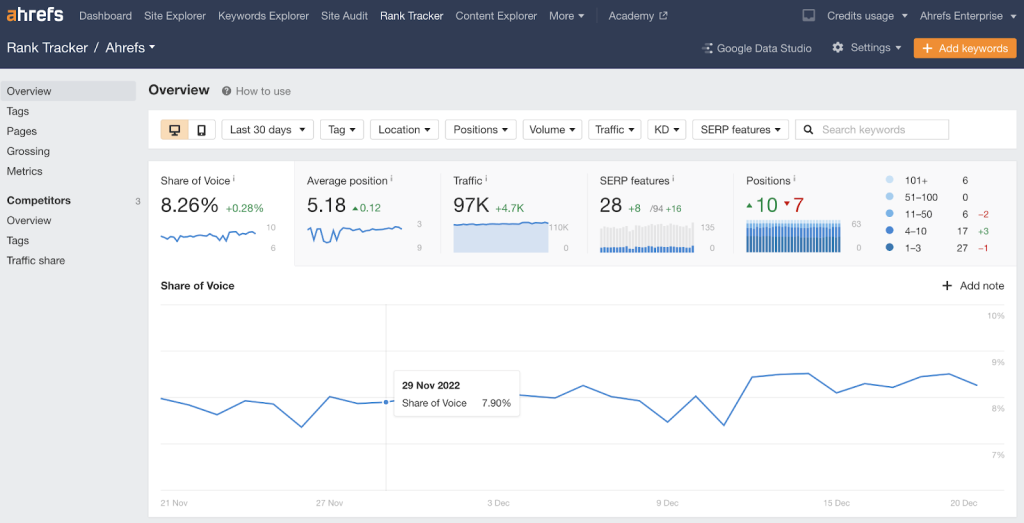Switch to desktop device view
1024x523 pixels.
click(175, 130)
